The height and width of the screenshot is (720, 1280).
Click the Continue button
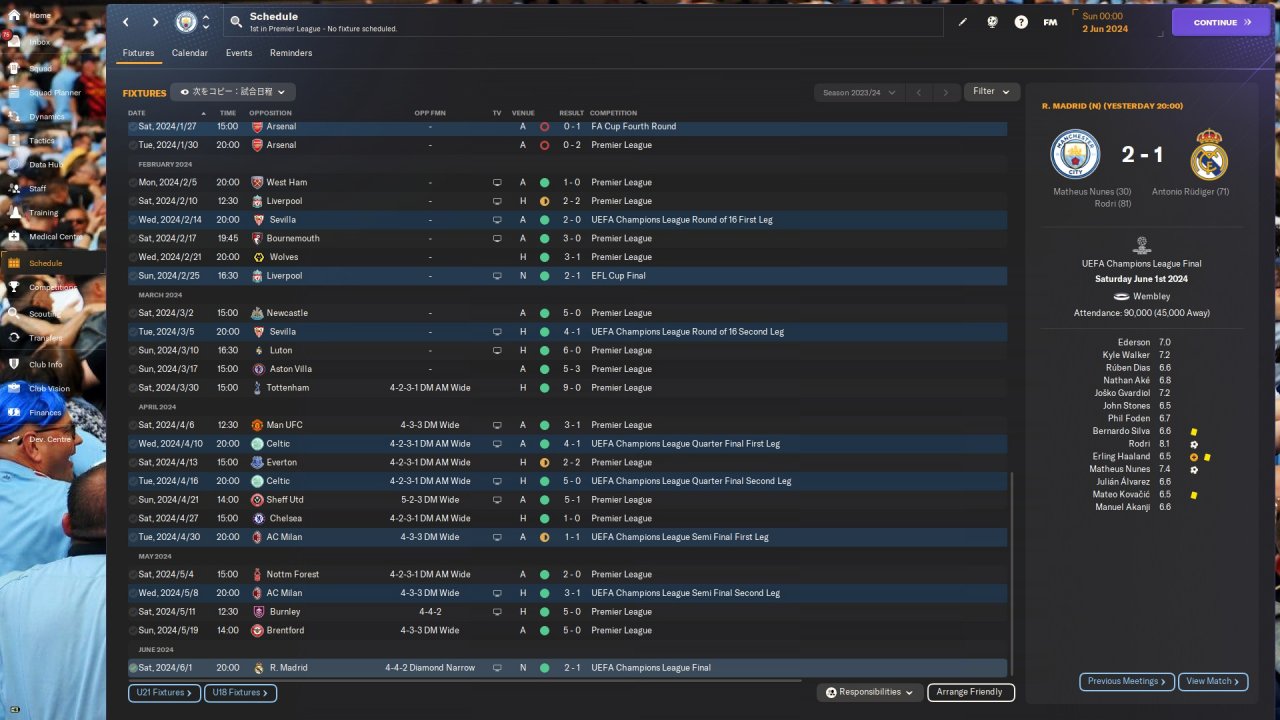tap(1220, 22)
